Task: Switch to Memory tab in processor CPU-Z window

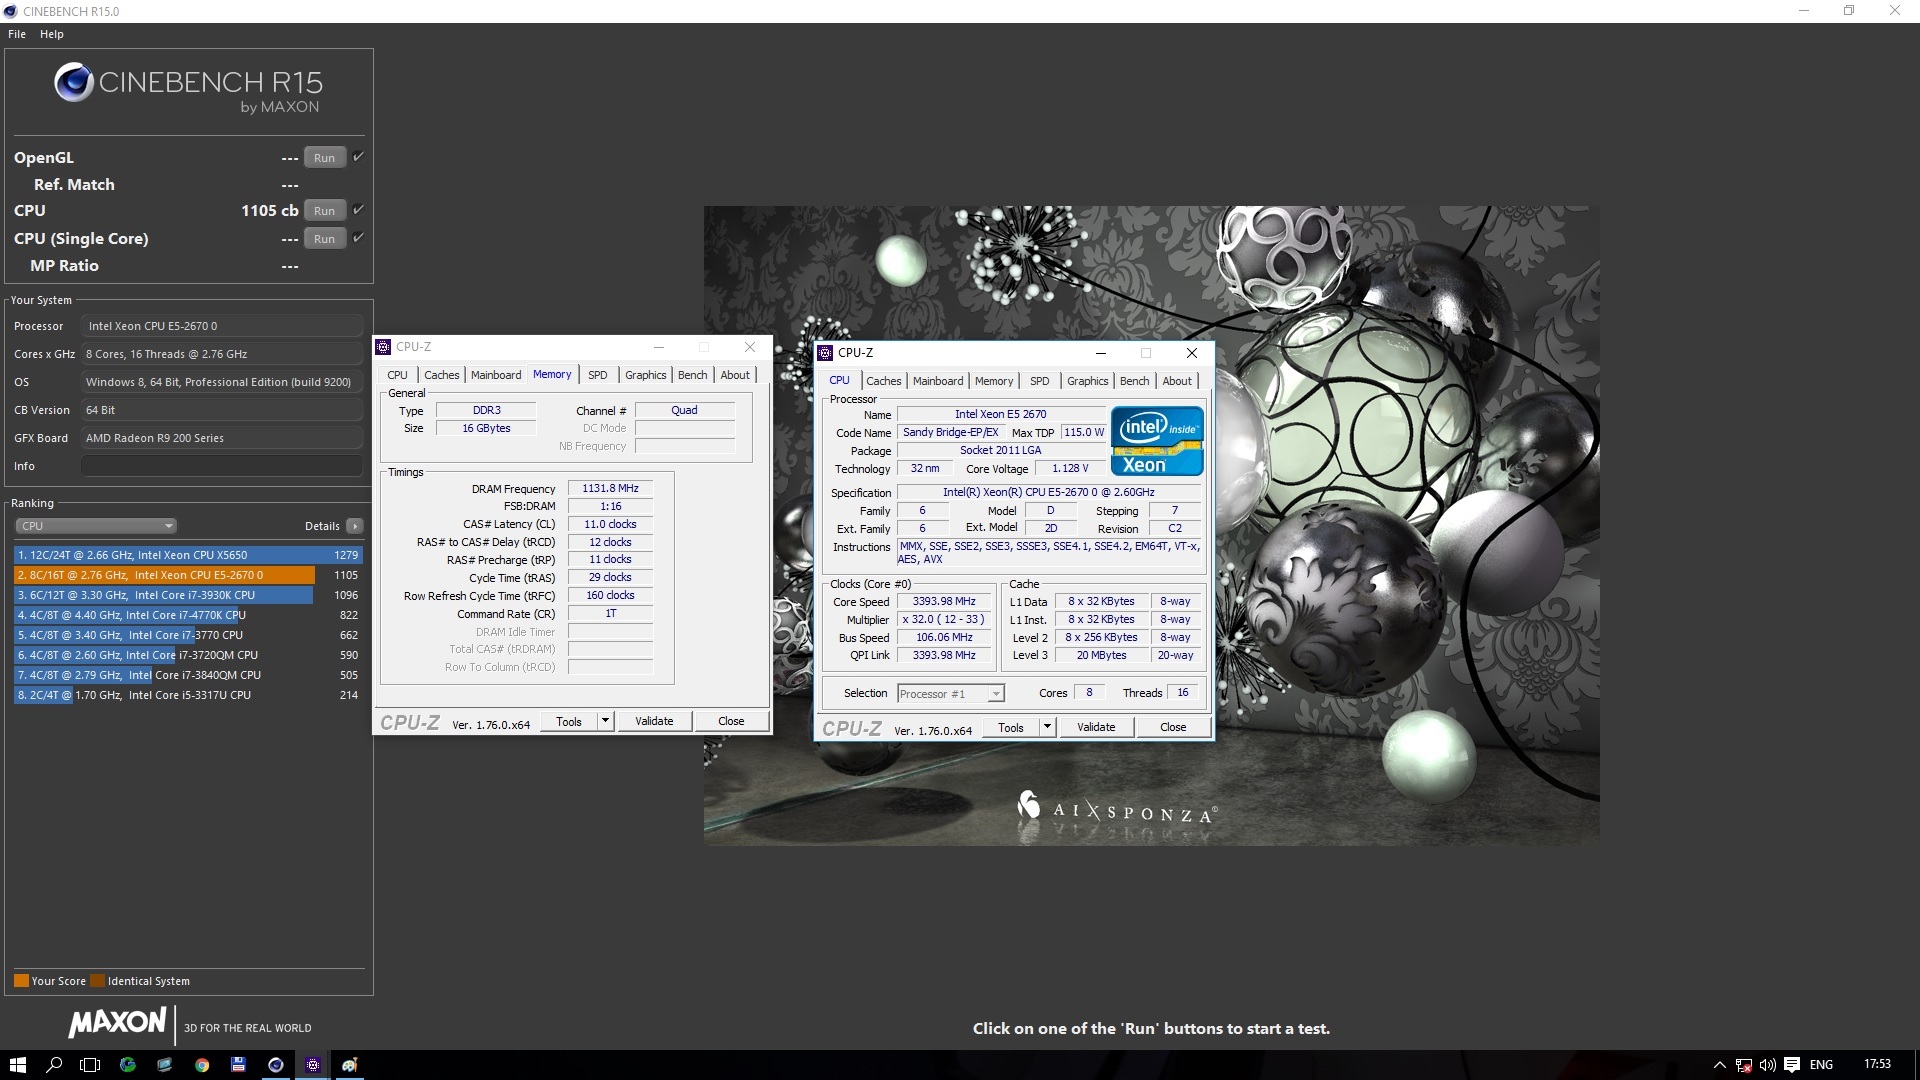Action: pyautogui.click(x=994, y=381)
